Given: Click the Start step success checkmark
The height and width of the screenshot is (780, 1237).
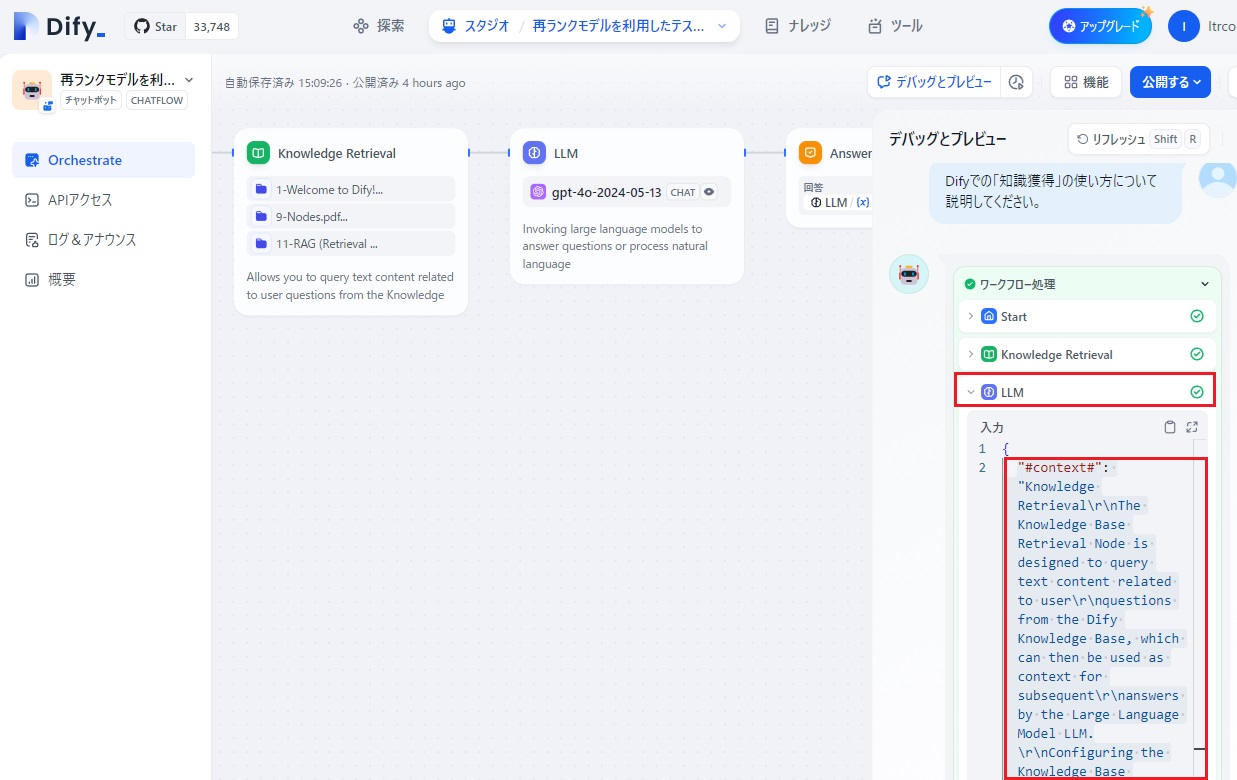Looking at the screenshot, I should [x=1197, y=316].
